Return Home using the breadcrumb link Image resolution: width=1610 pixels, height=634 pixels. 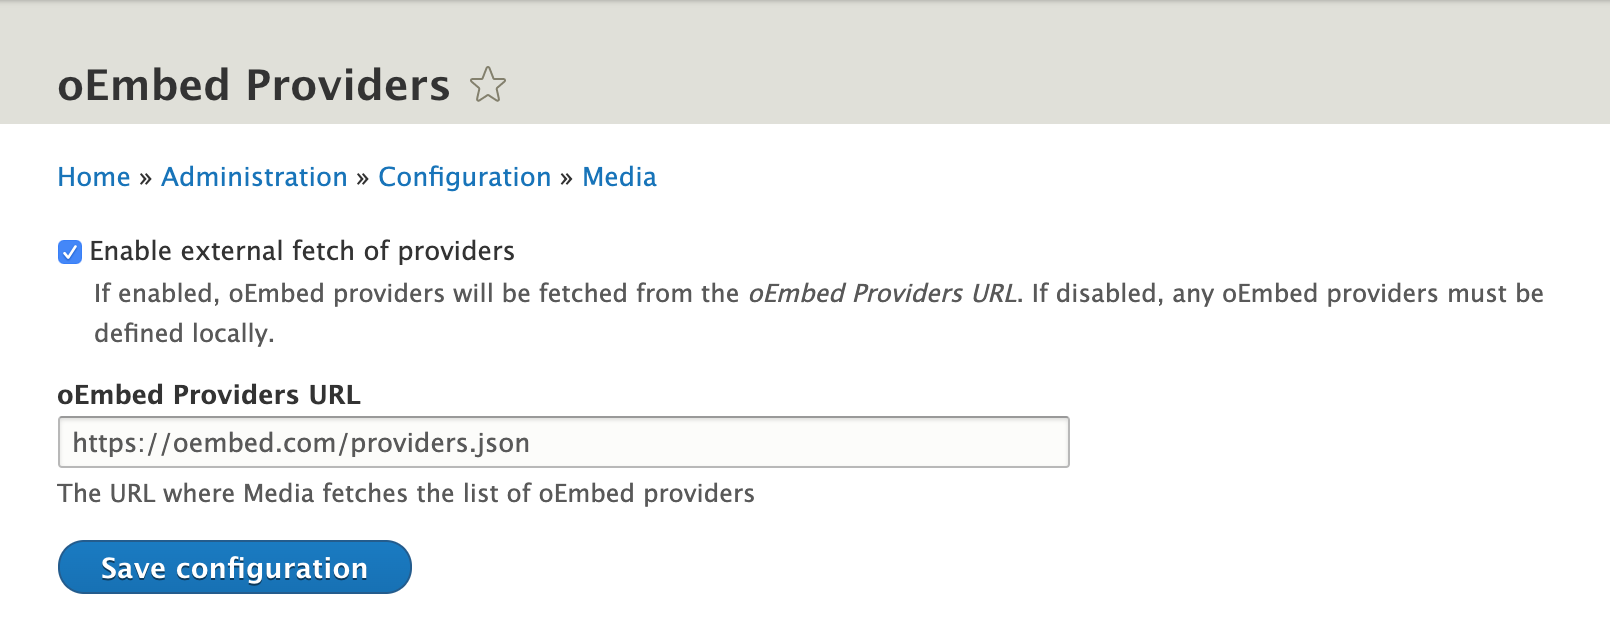pos(94,177)
